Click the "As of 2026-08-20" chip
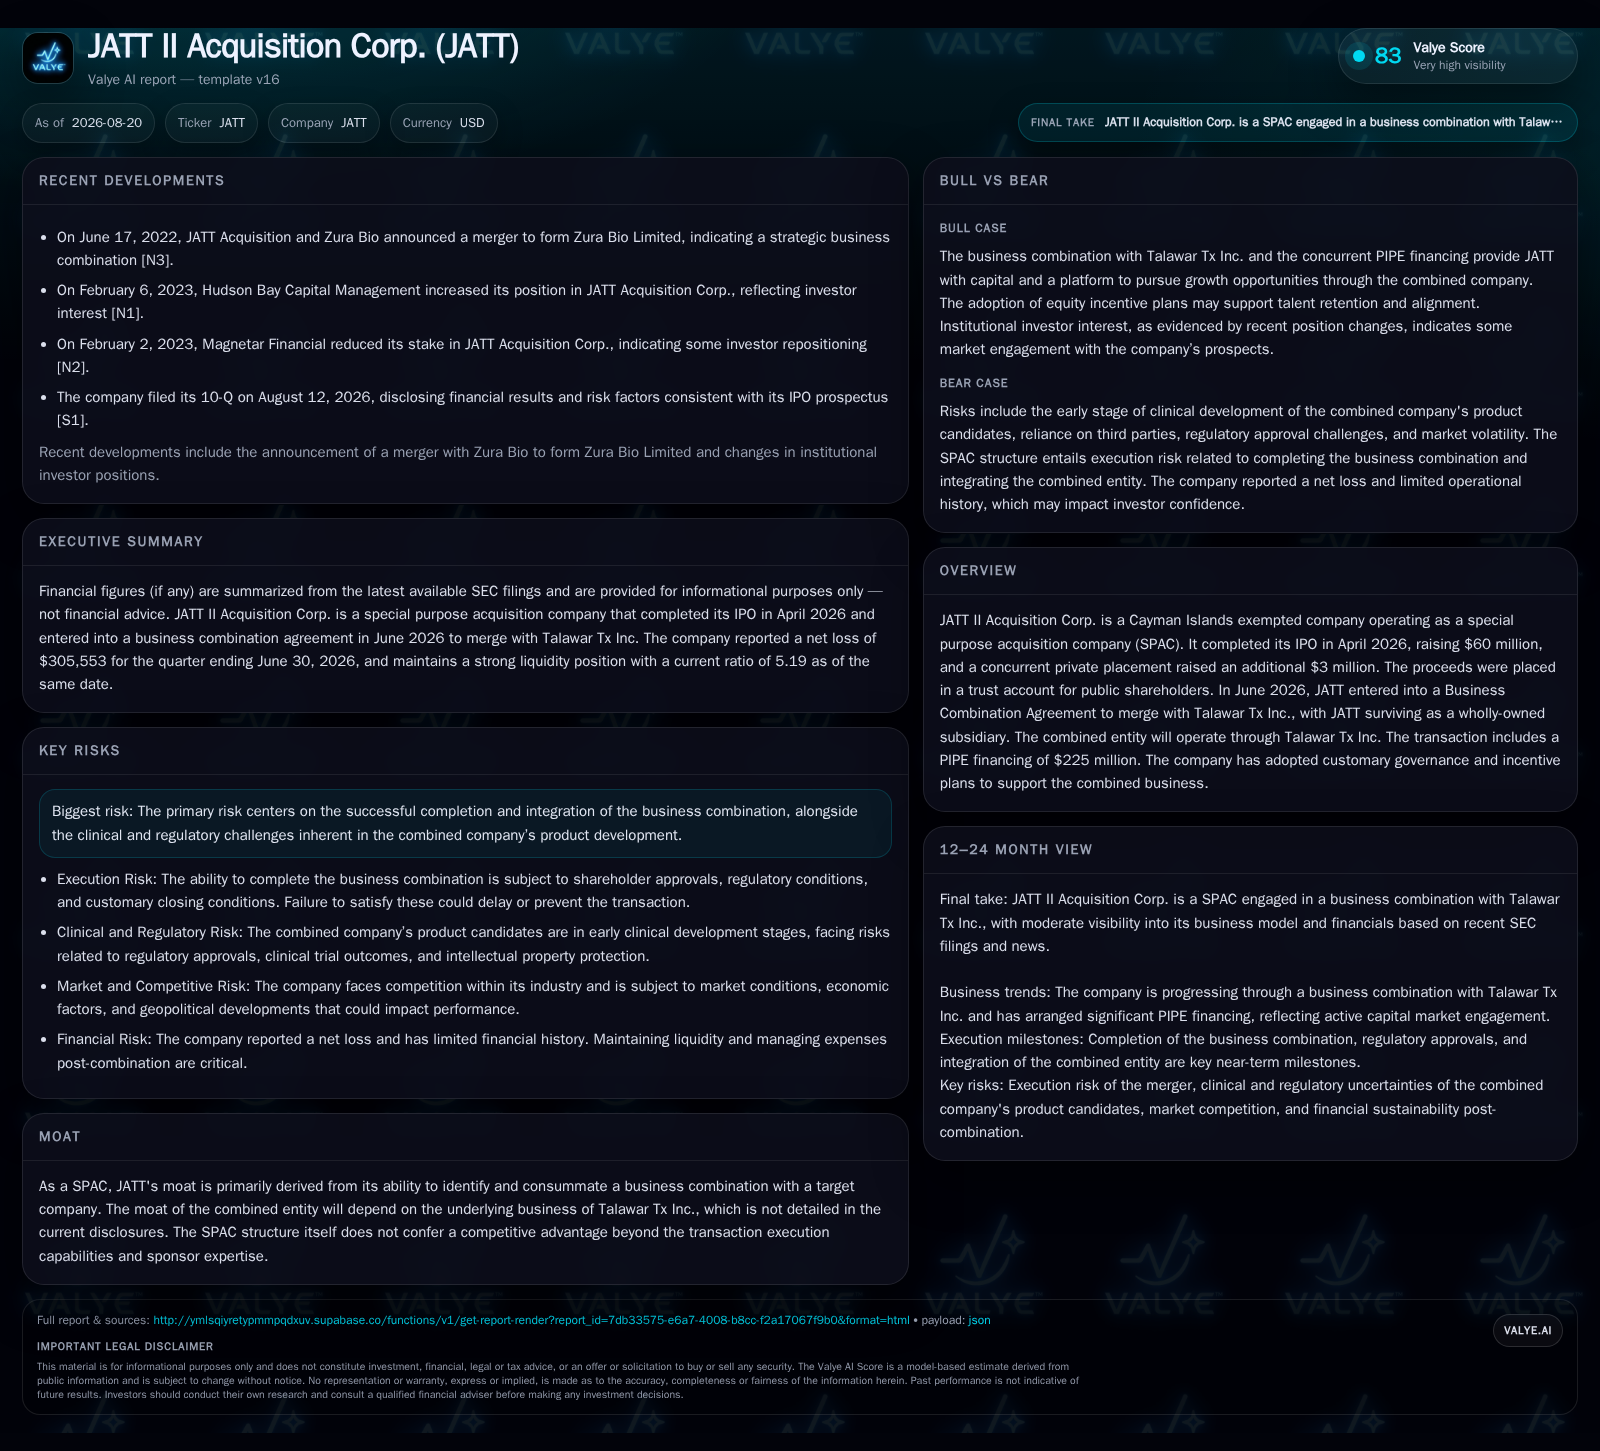Screen dimensions: 1600x1451 88,123
